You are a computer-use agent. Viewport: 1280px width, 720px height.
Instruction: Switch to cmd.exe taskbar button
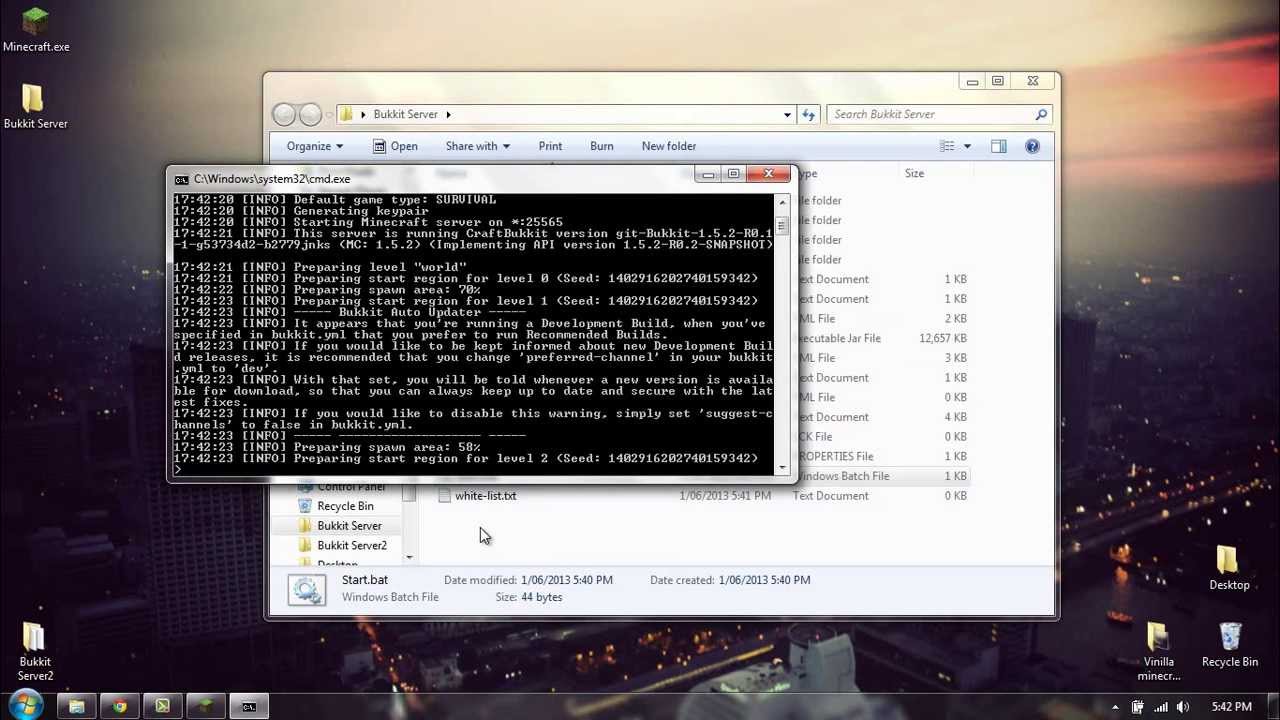click(x=249, y=707)
